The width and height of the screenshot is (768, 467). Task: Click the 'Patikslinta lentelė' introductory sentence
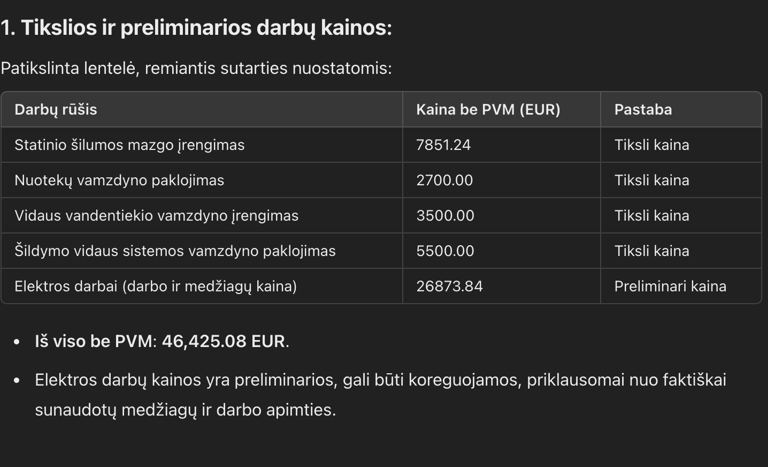(x=196, y=68)
